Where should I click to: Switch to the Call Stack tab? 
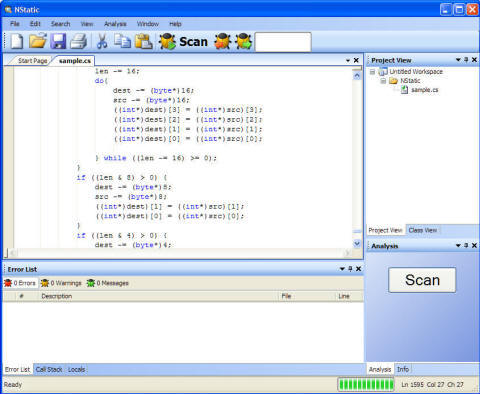point(49,370)
